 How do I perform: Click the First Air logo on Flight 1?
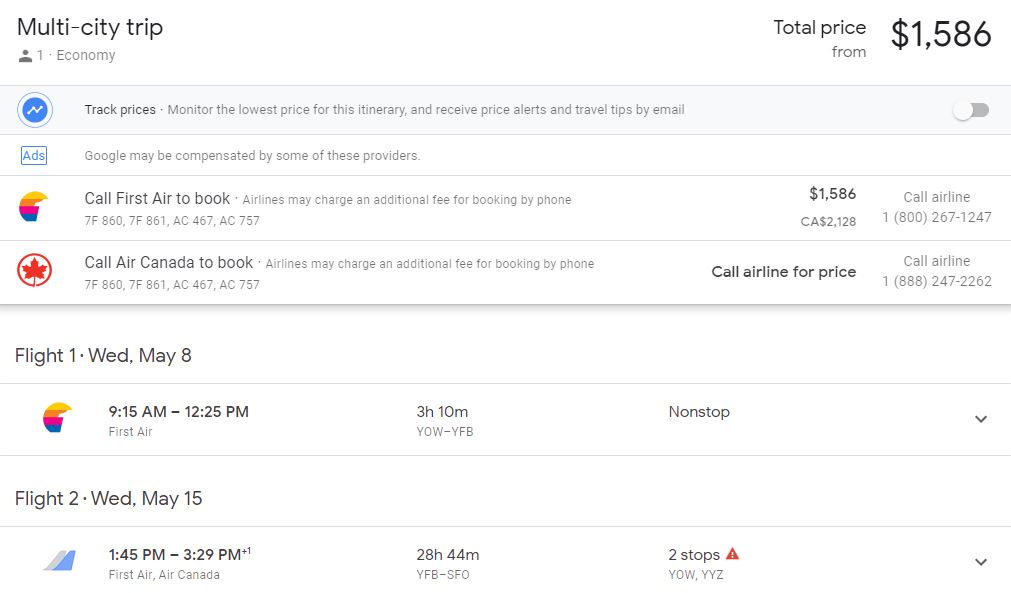(x=58, y=418)
